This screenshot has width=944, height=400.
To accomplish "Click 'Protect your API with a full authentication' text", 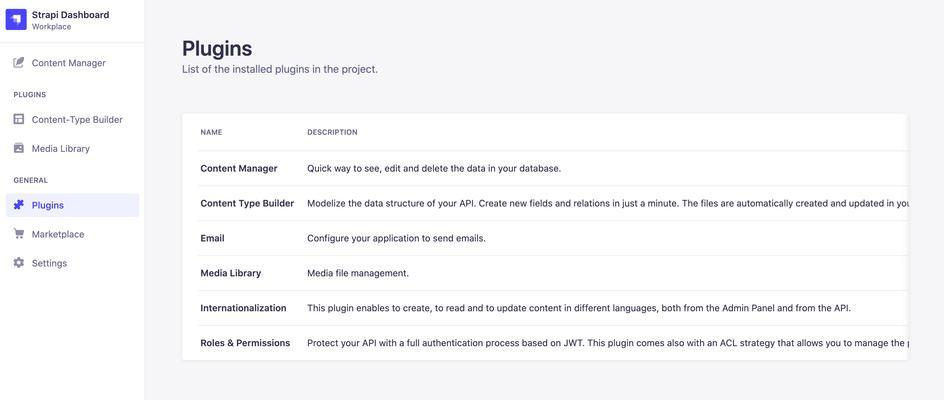I will click(607, 343).
